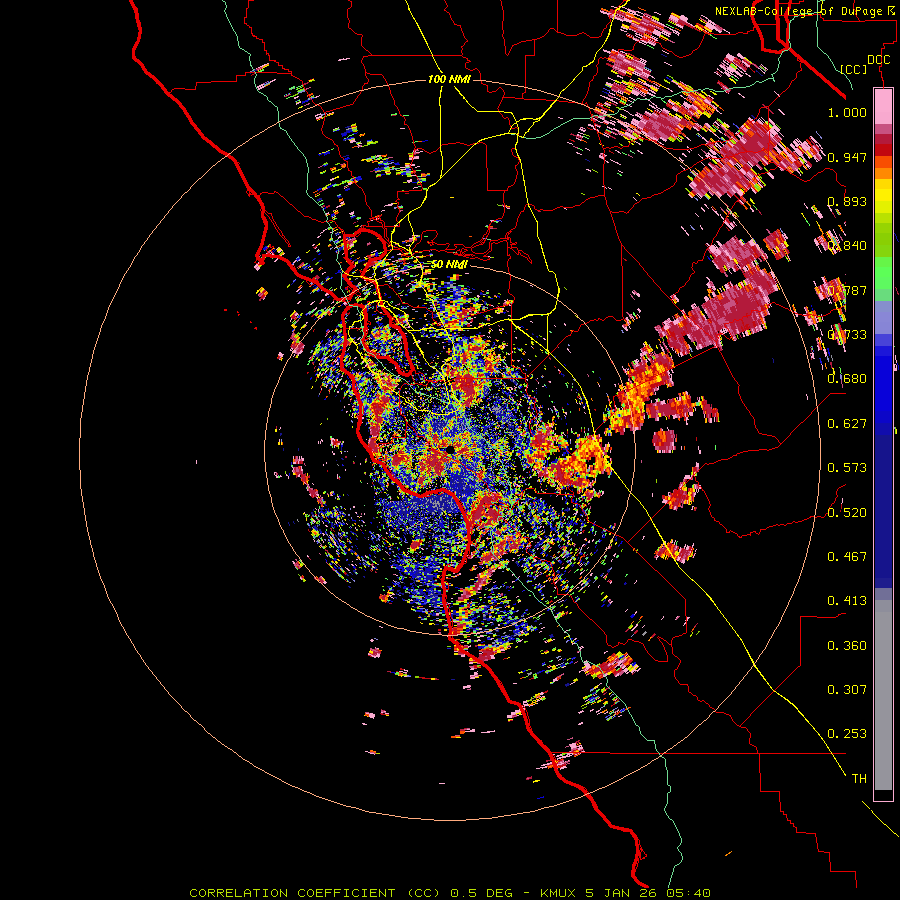
Task: Click "CORRELATION COEFFICIENT" in the bottom caption
Action: click(292, 893)
